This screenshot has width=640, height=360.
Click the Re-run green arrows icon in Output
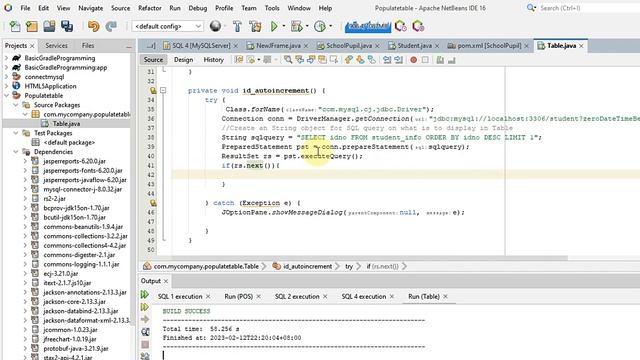pyautogui.click(x=144, y=295)
